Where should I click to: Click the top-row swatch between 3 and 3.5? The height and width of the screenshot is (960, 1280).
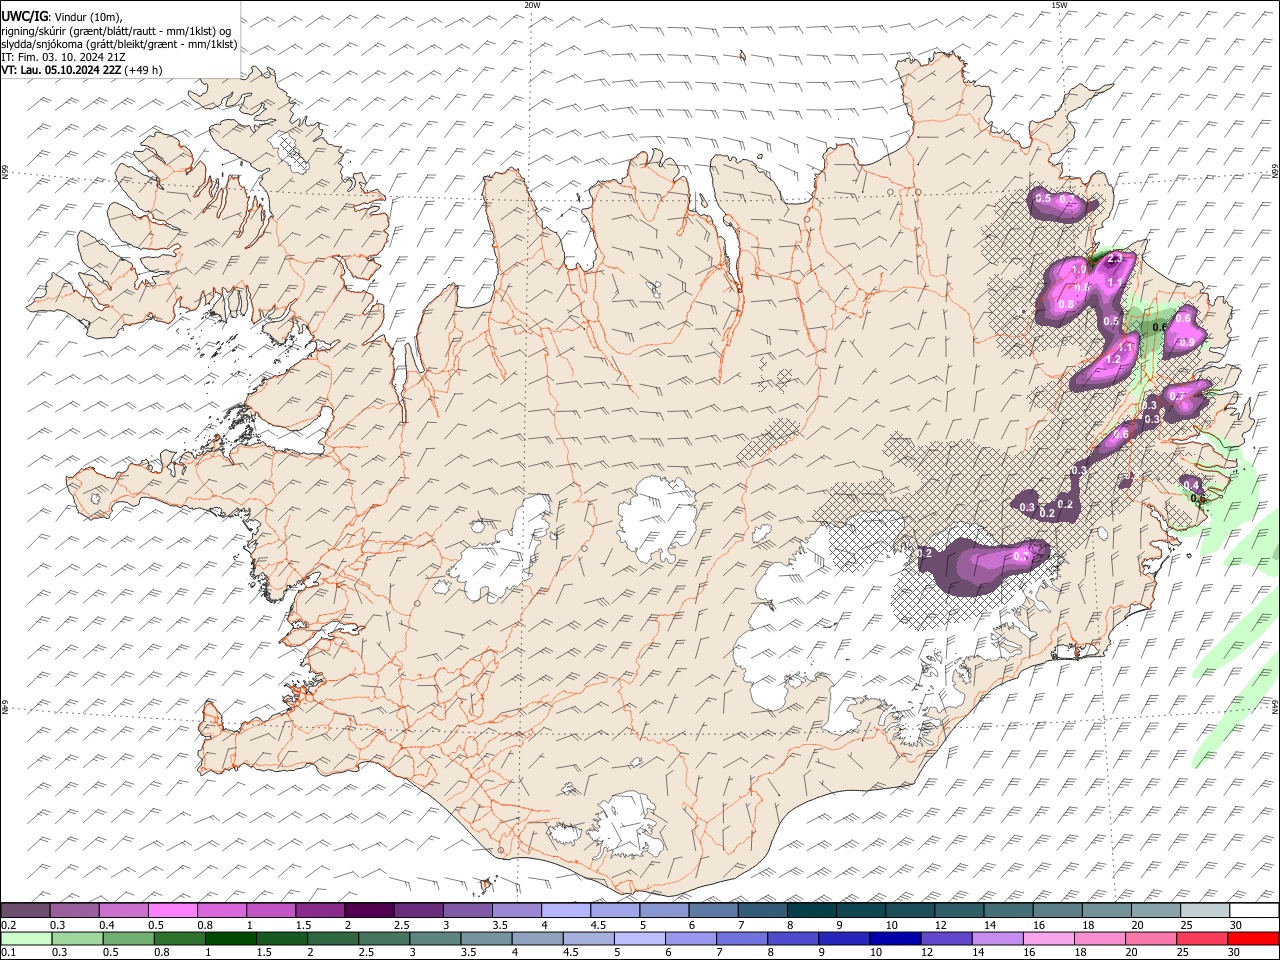pos(467,911)
